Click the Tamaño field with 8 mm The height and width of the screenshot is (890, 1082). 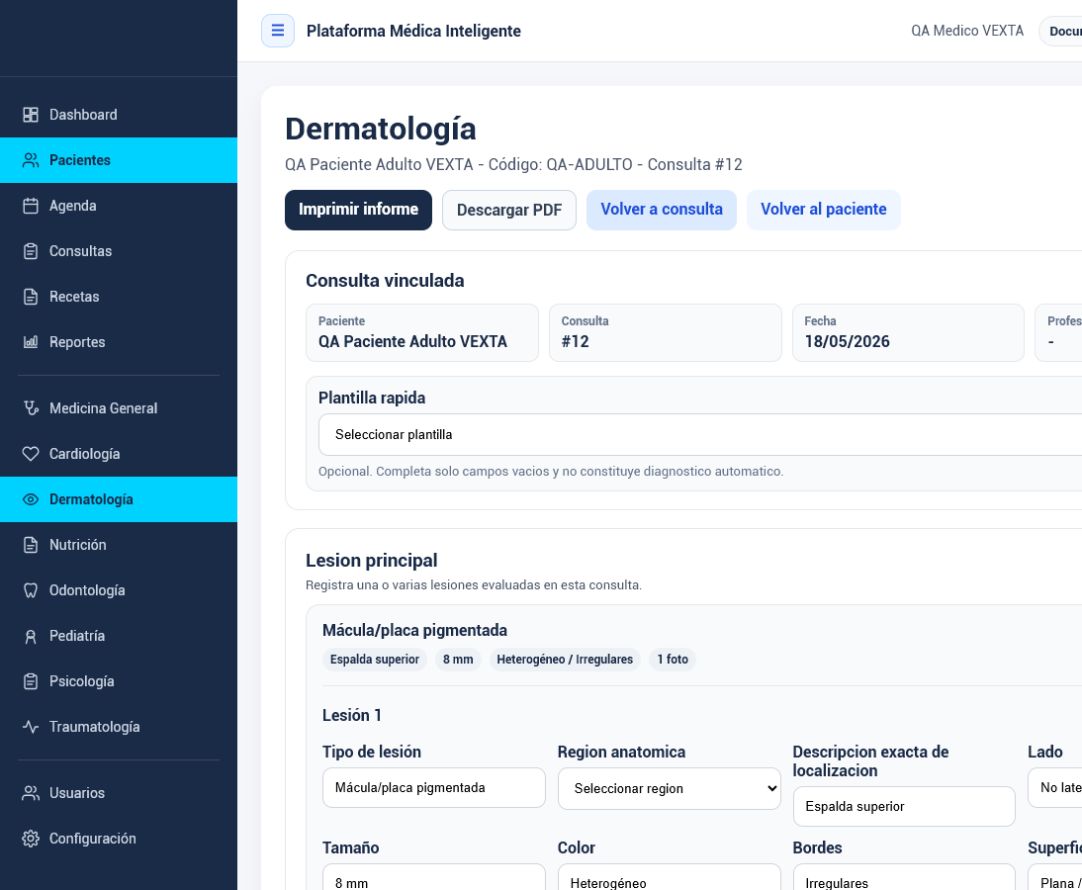pos(433,877)
